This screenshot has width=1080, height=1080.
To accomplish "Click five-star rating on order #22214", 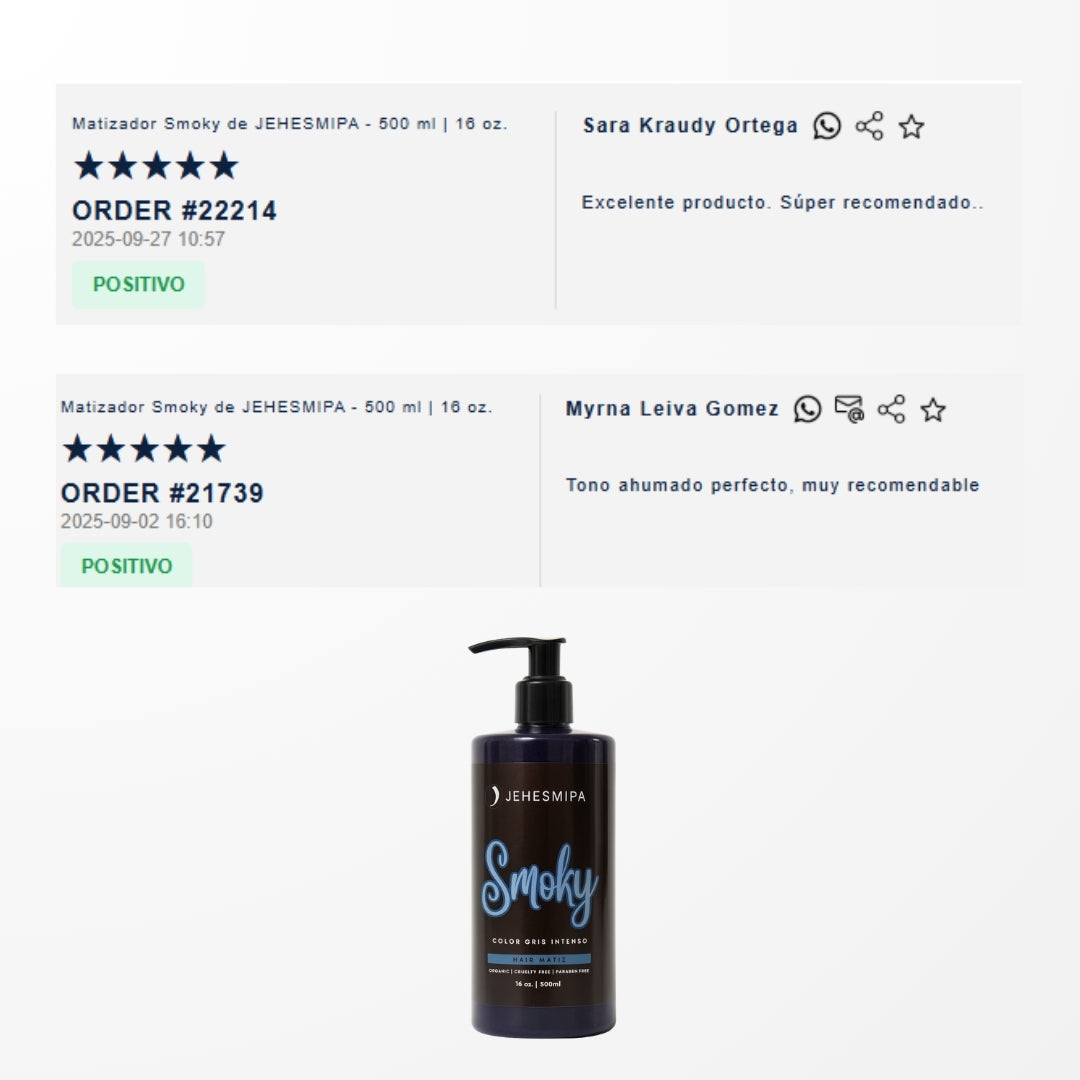I will pyautogui.click(x=156, y=166).
